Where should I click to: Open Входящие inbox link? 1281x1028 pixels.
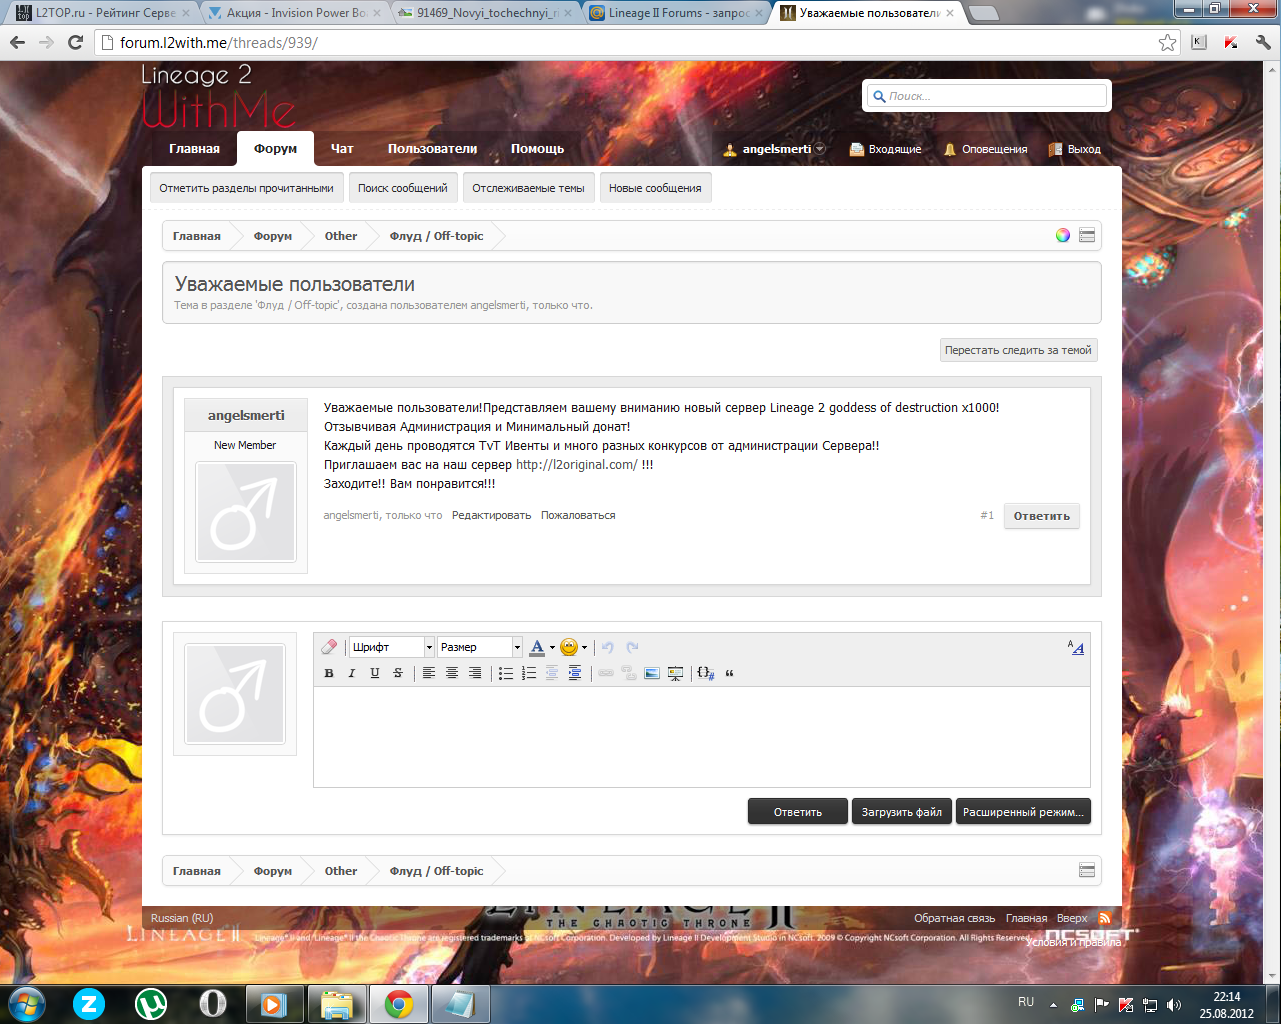point(886,149)
